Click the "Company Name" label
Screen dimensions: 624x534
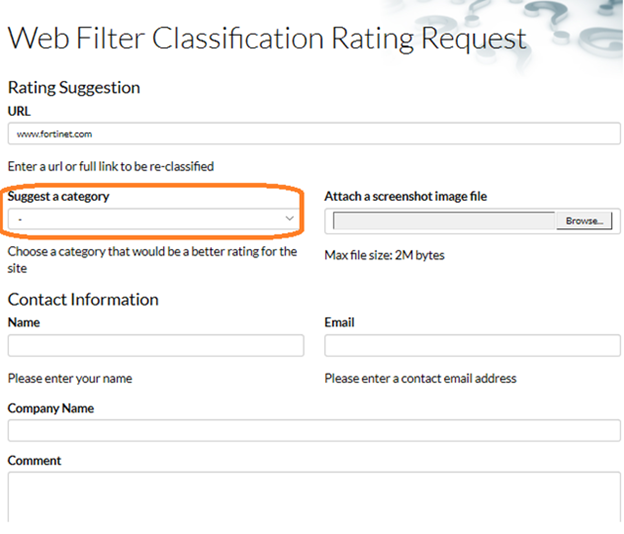pyautogui.click(x=50, y=408)
